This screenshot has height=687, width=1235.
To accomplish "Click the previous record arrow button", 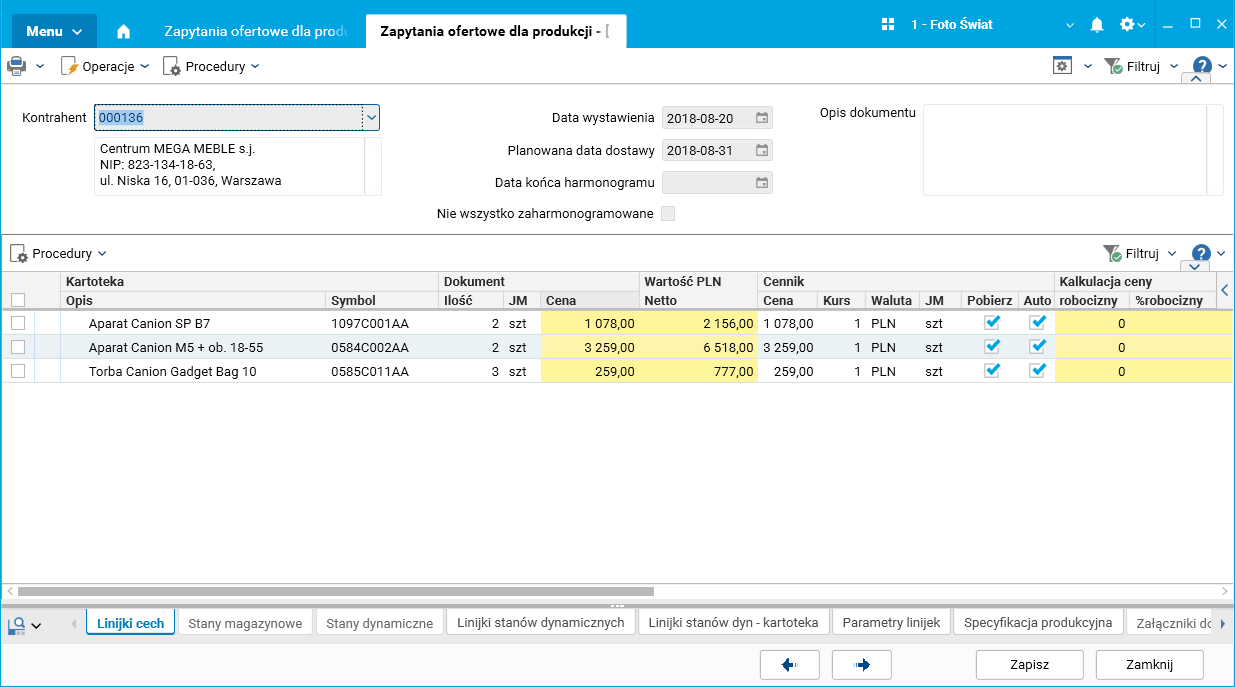I will tap(789, 665).
